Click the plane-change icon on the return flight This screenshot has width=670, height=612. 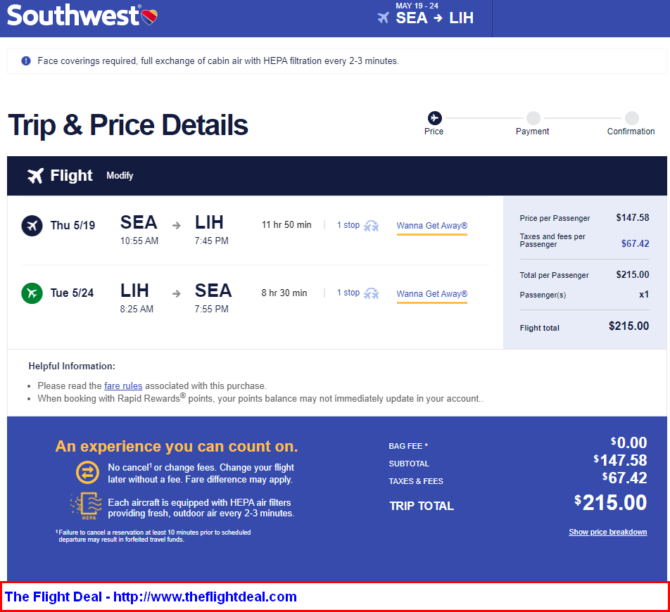371,294
